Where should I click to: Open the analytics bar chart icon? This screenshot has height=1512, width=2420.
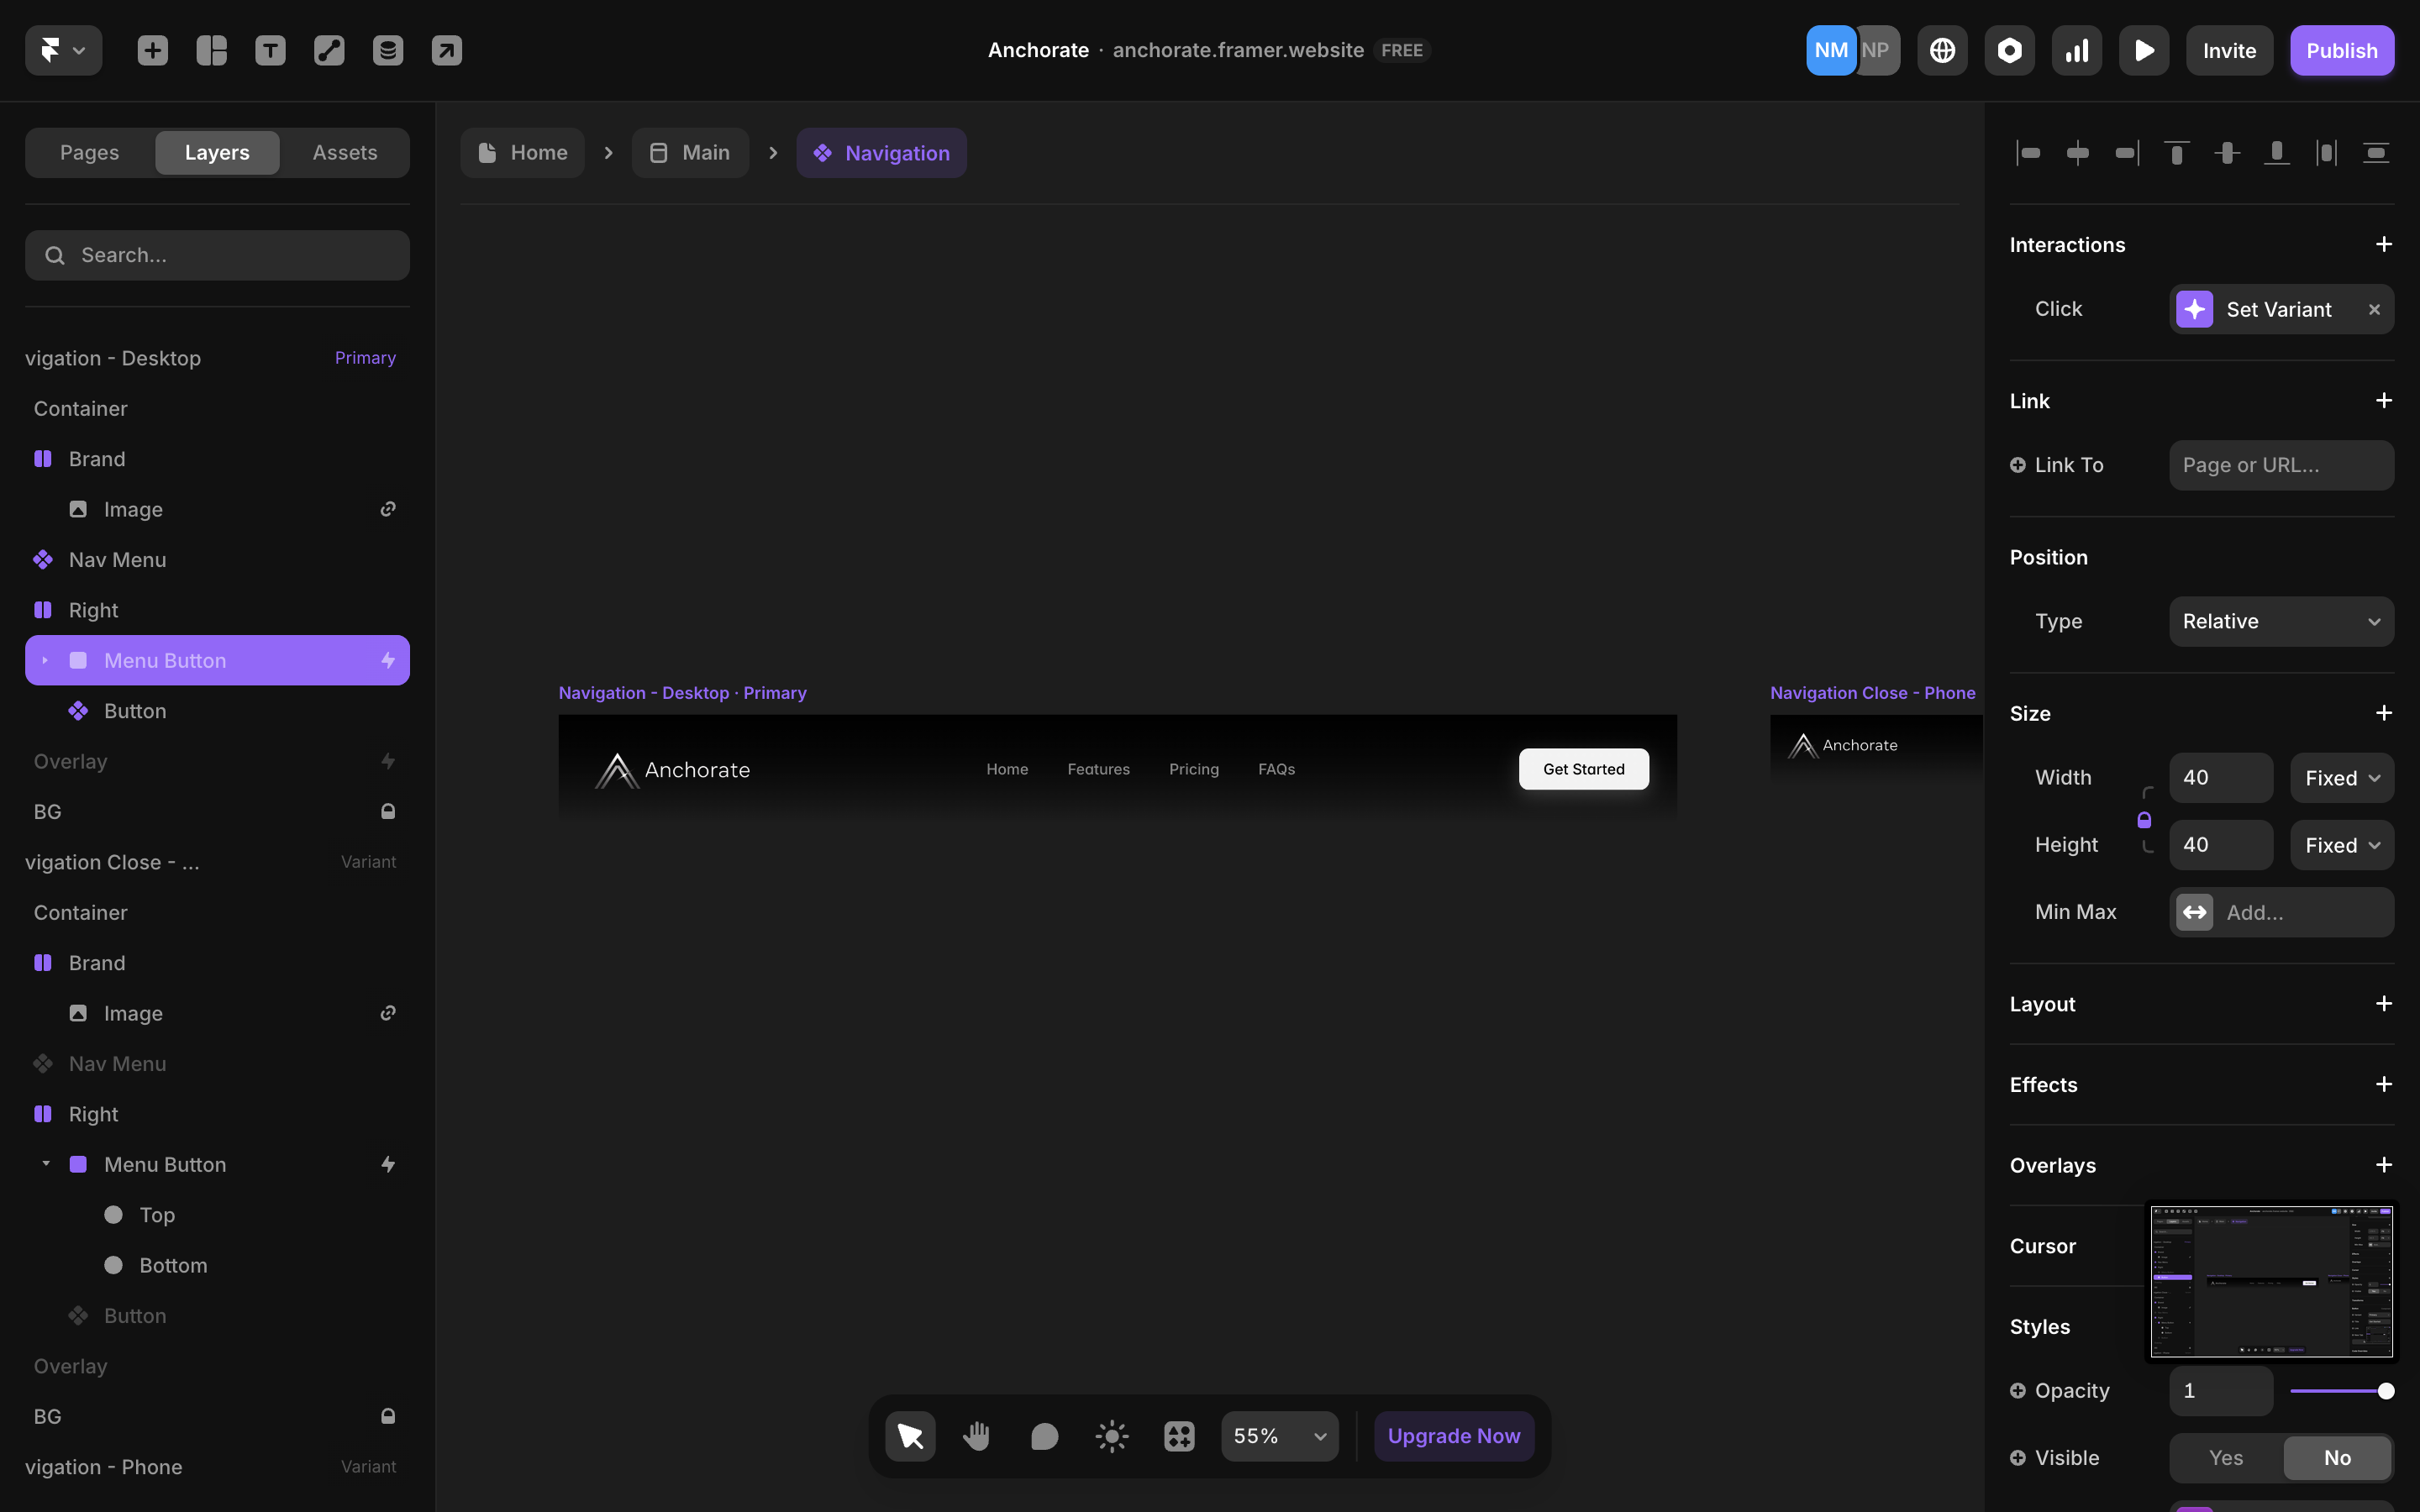pyautogui.click(x=2077, y=50)
